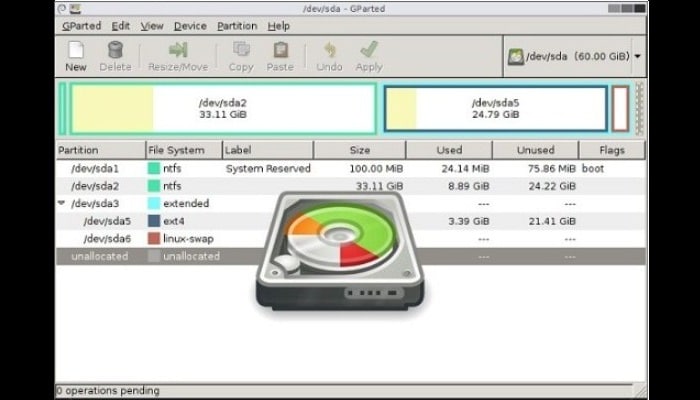Sort by the Flags column header
The width and height of the screenshot is (700, 400).
(612, 150)
